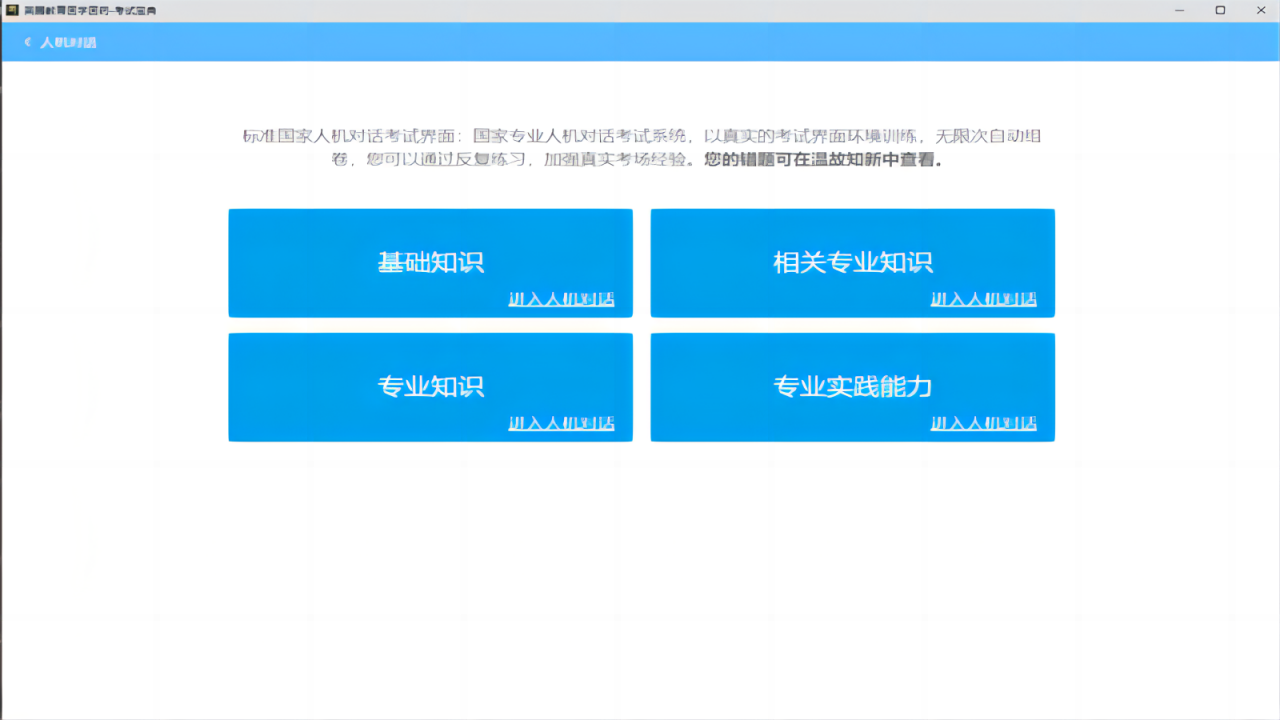Minimize the exam application window
Screen dimensions: 1280x720
pos(1179,10)
